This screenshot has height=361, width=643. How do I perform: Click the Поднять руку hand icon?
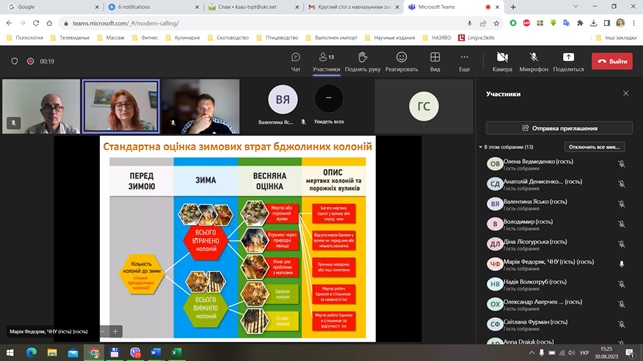[x=363, y=57]
